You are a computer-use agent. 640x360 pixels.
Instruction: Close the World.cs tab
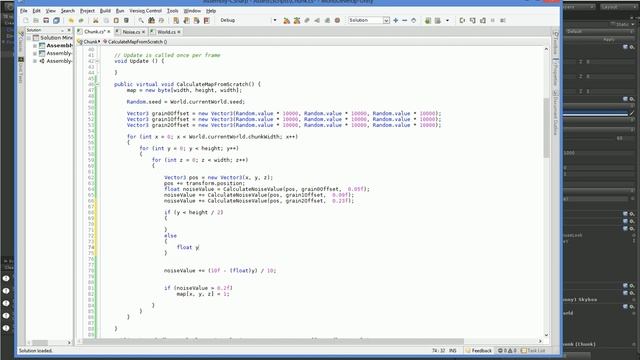(179, 32)
